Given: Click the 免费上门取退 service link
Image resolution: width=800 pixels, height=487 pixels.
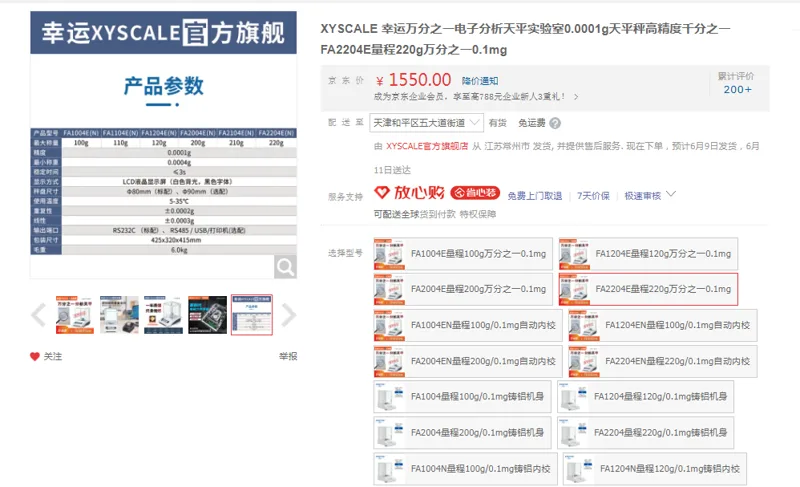Looking at the screenshot, I should click(x=535, y=195).
